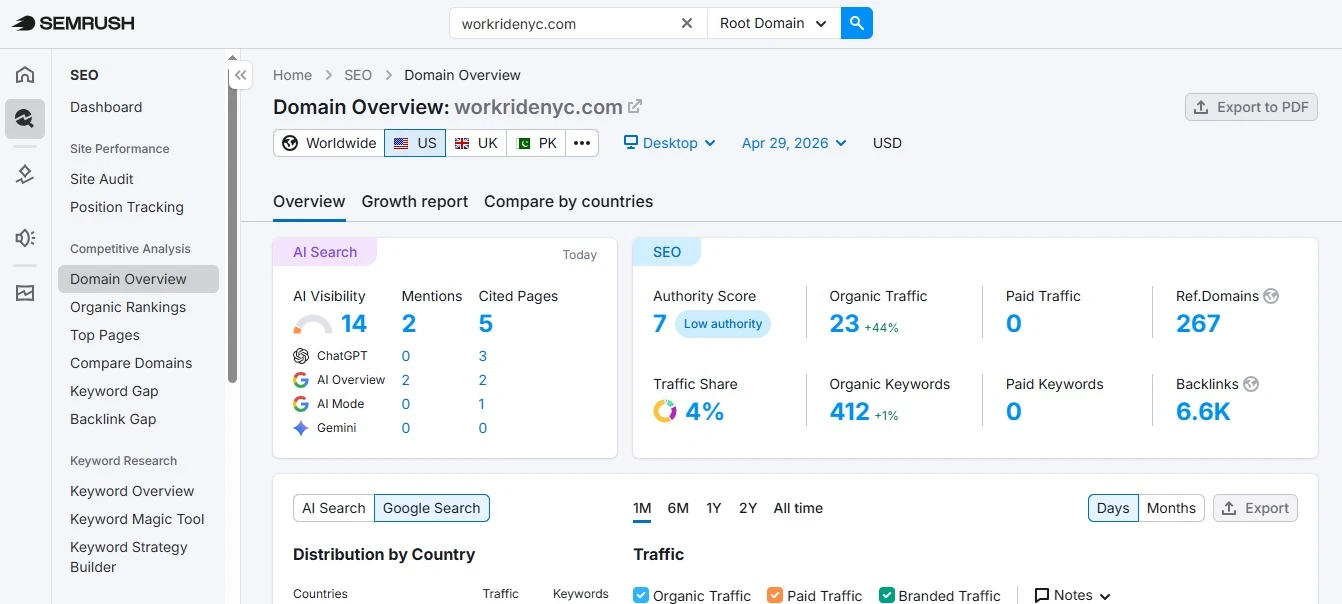Select the UK database

(x=476, y=143)
